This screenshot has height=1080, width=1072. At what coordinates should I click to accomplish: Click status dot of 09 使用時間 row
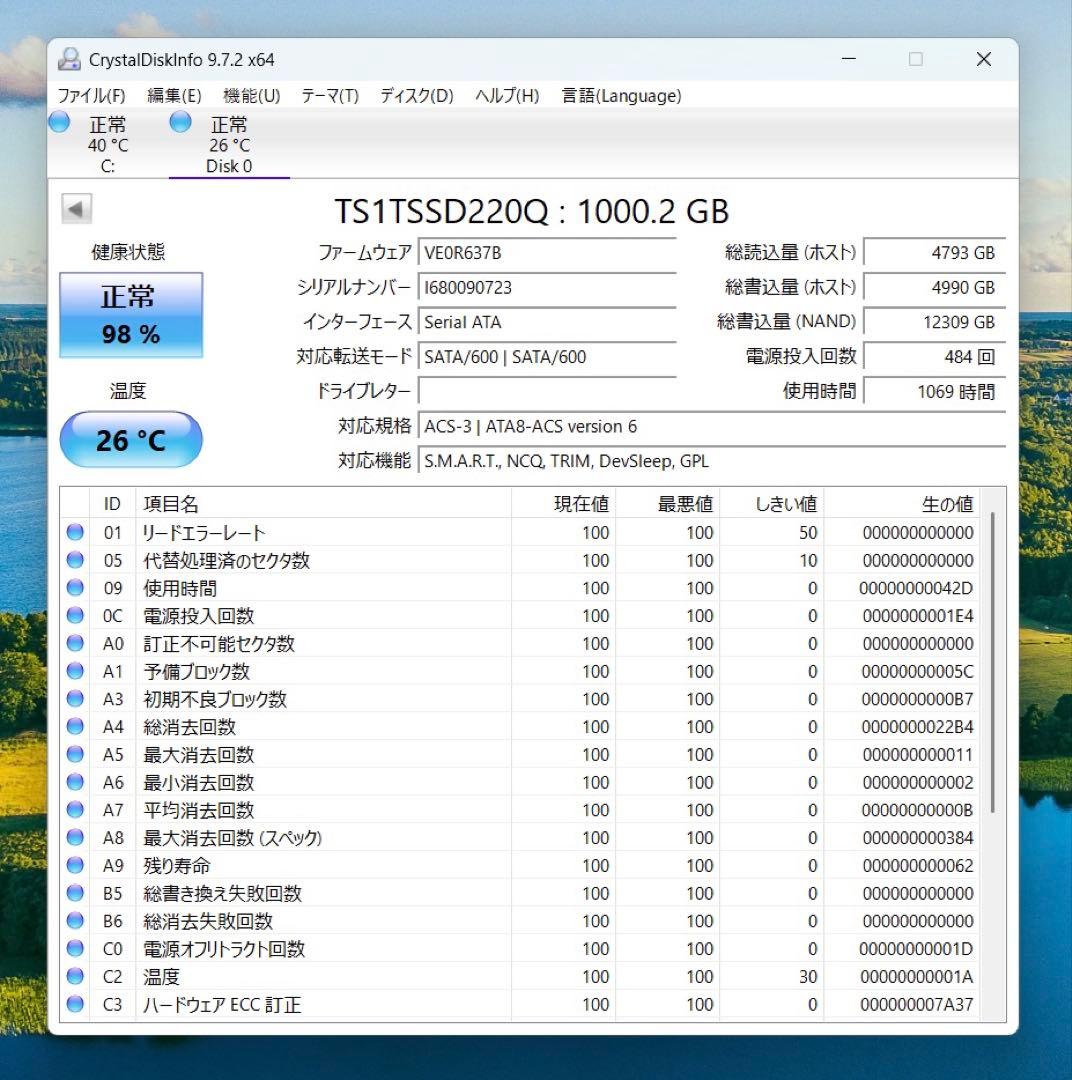(x=75, y=588)
